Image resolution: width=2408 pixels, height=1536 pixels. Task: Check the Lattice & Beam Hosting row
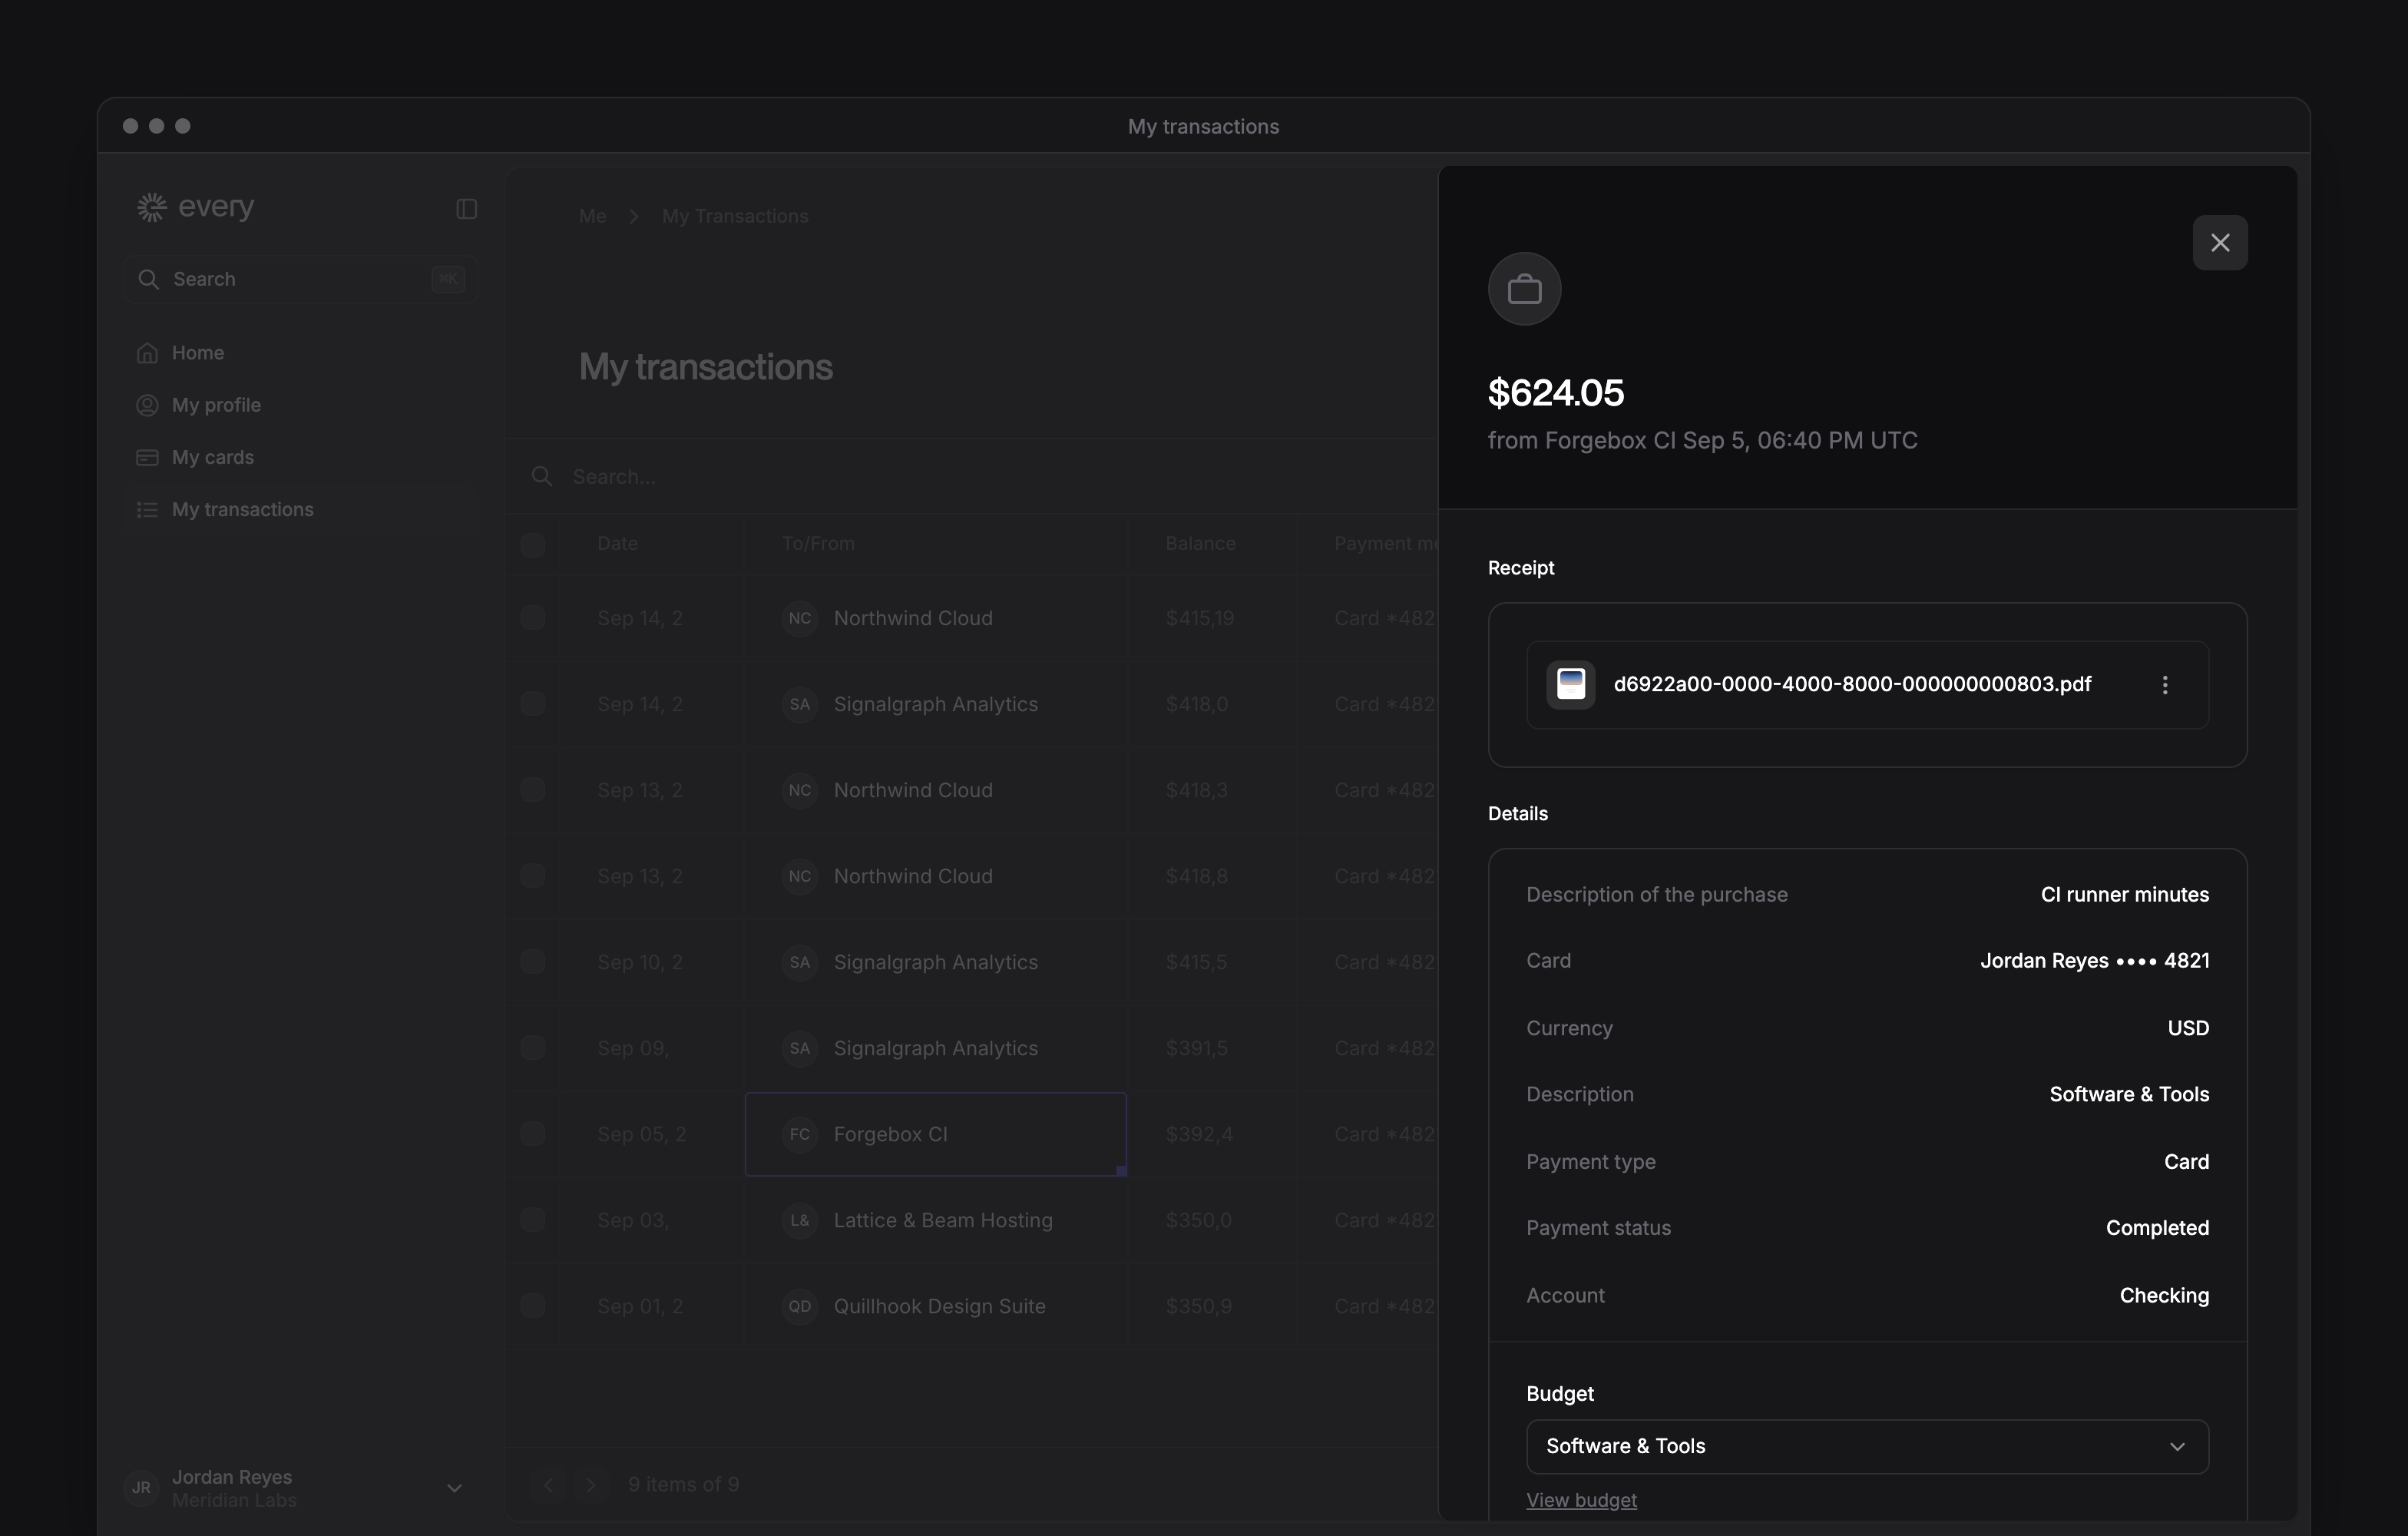[533, 1220]
